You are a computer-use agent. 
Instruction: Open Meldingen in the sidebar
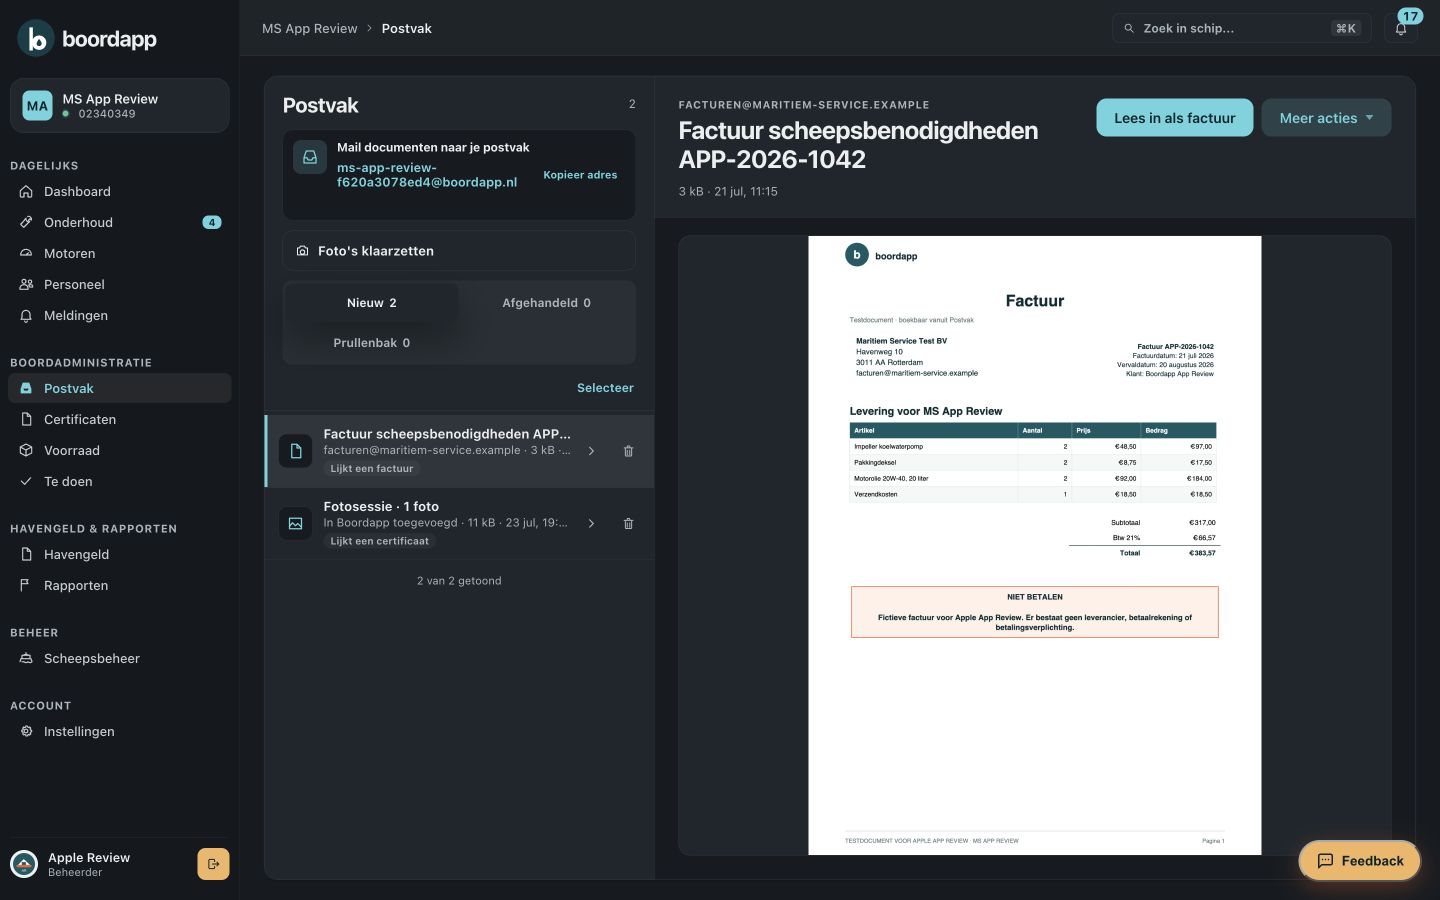click(120, 315)
